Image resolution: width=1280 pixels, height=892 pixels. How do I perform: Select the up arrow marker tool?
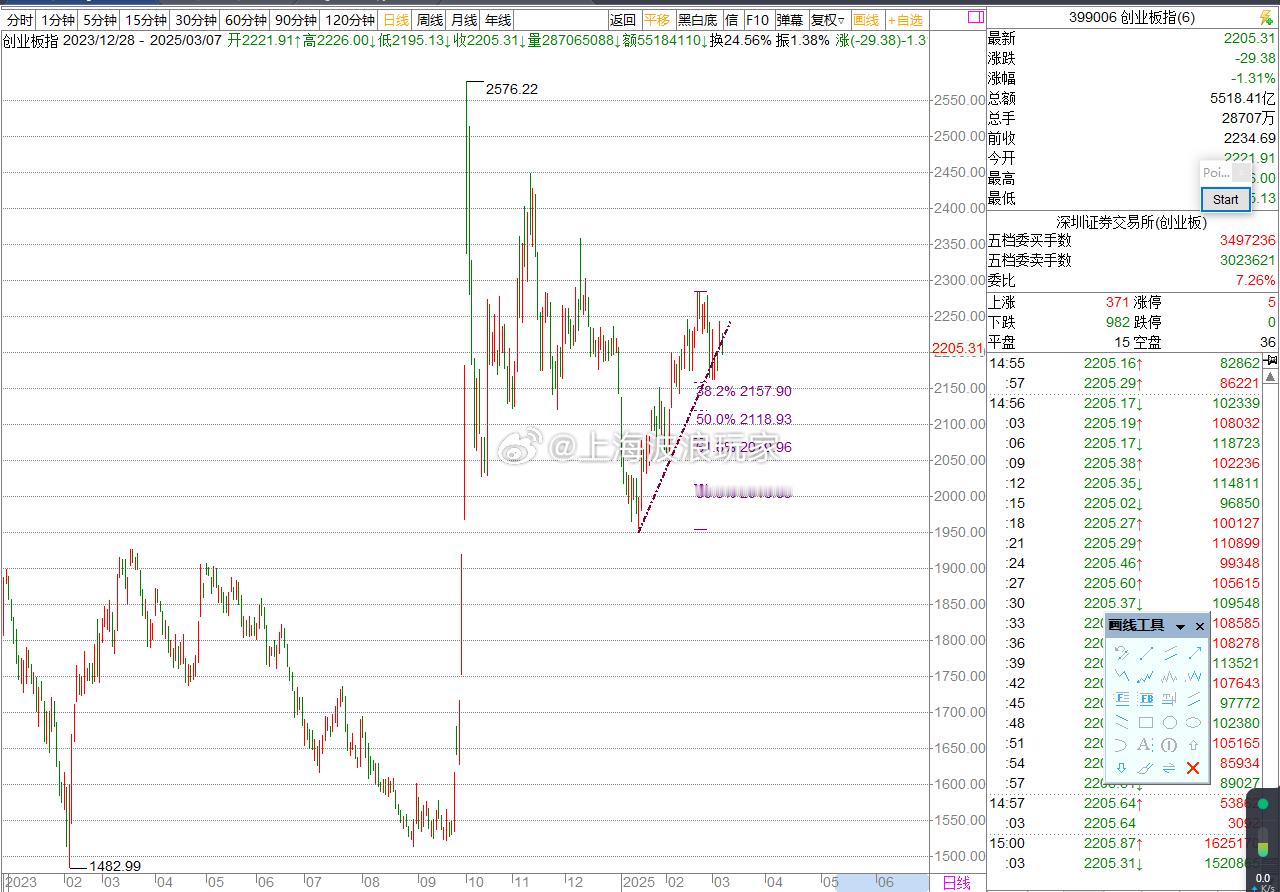(x=1194, y=745)
